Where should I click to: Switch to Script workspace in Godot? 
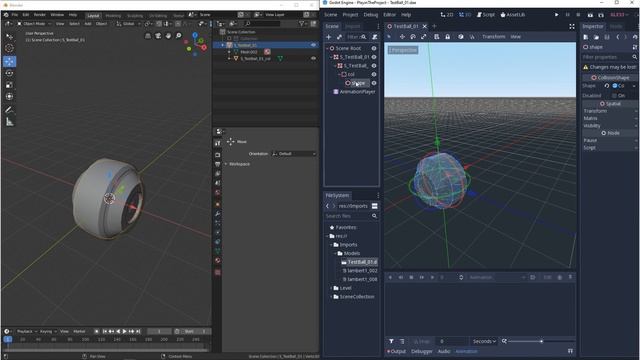point(486,15)
